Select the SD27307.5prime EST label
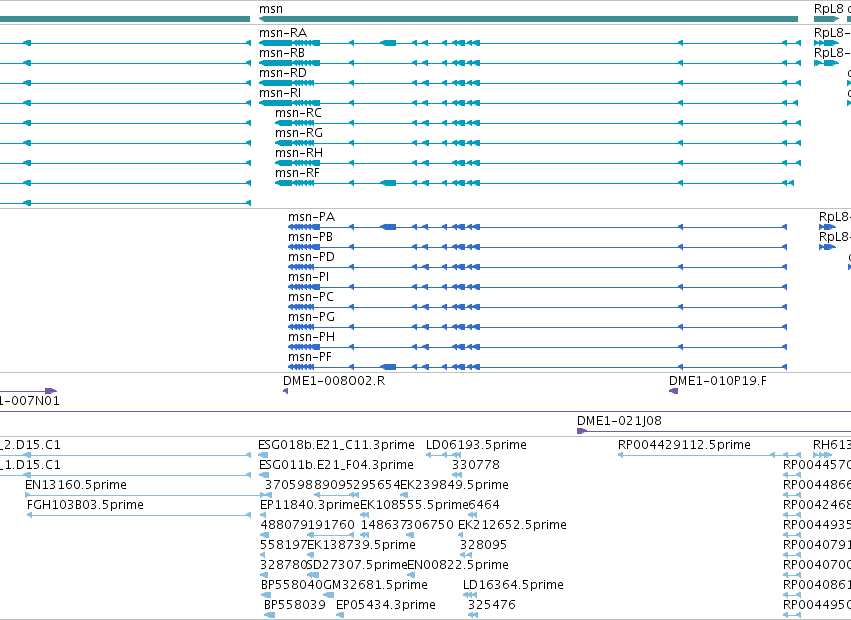Screen dimensions: 851x620 pos(357,565)
